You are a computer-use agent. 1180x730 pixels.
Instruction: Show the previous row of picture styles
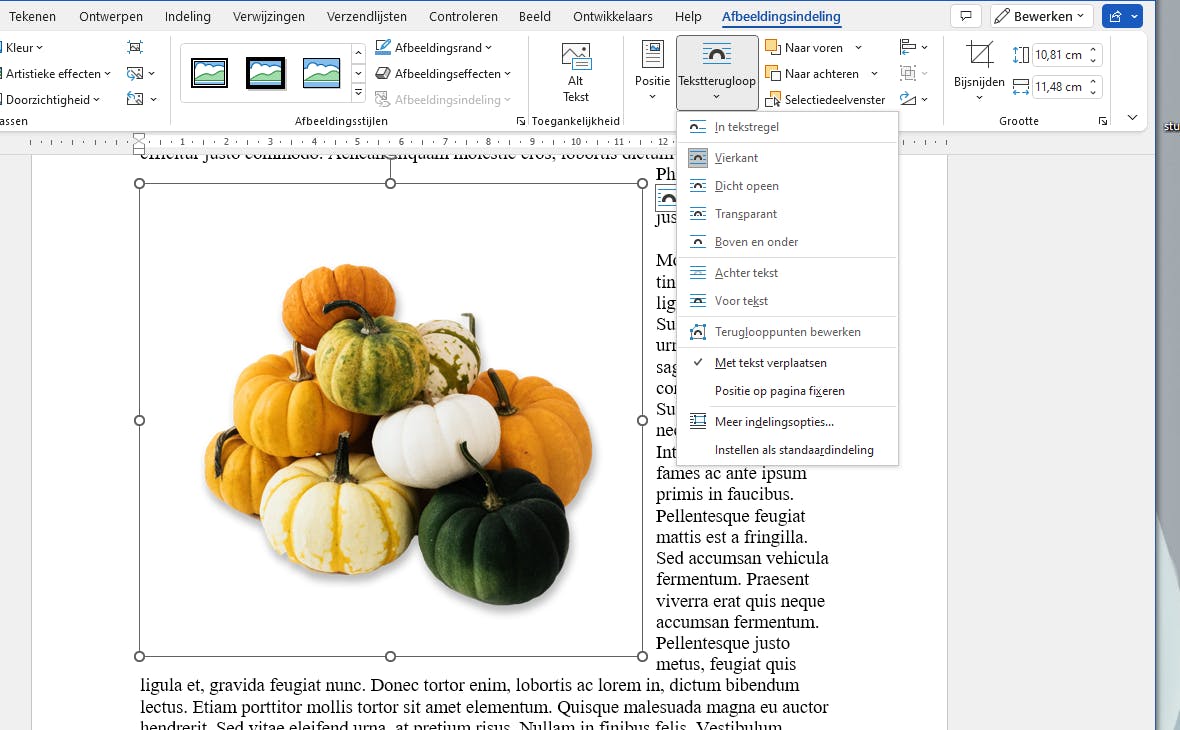click(x=358, y=53)
